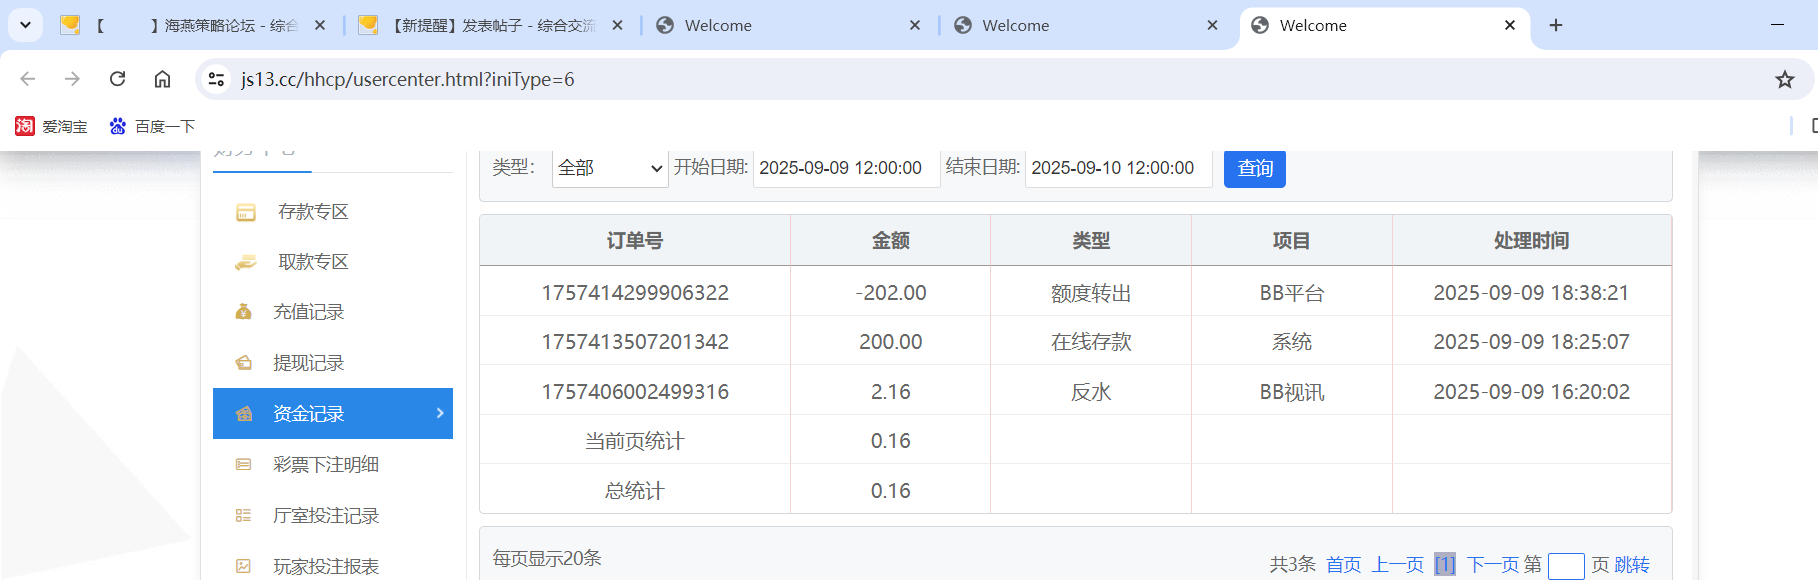Click the 资金记录 icon
Viewport: 1818px width, 580px height.
tap(243, 414)
